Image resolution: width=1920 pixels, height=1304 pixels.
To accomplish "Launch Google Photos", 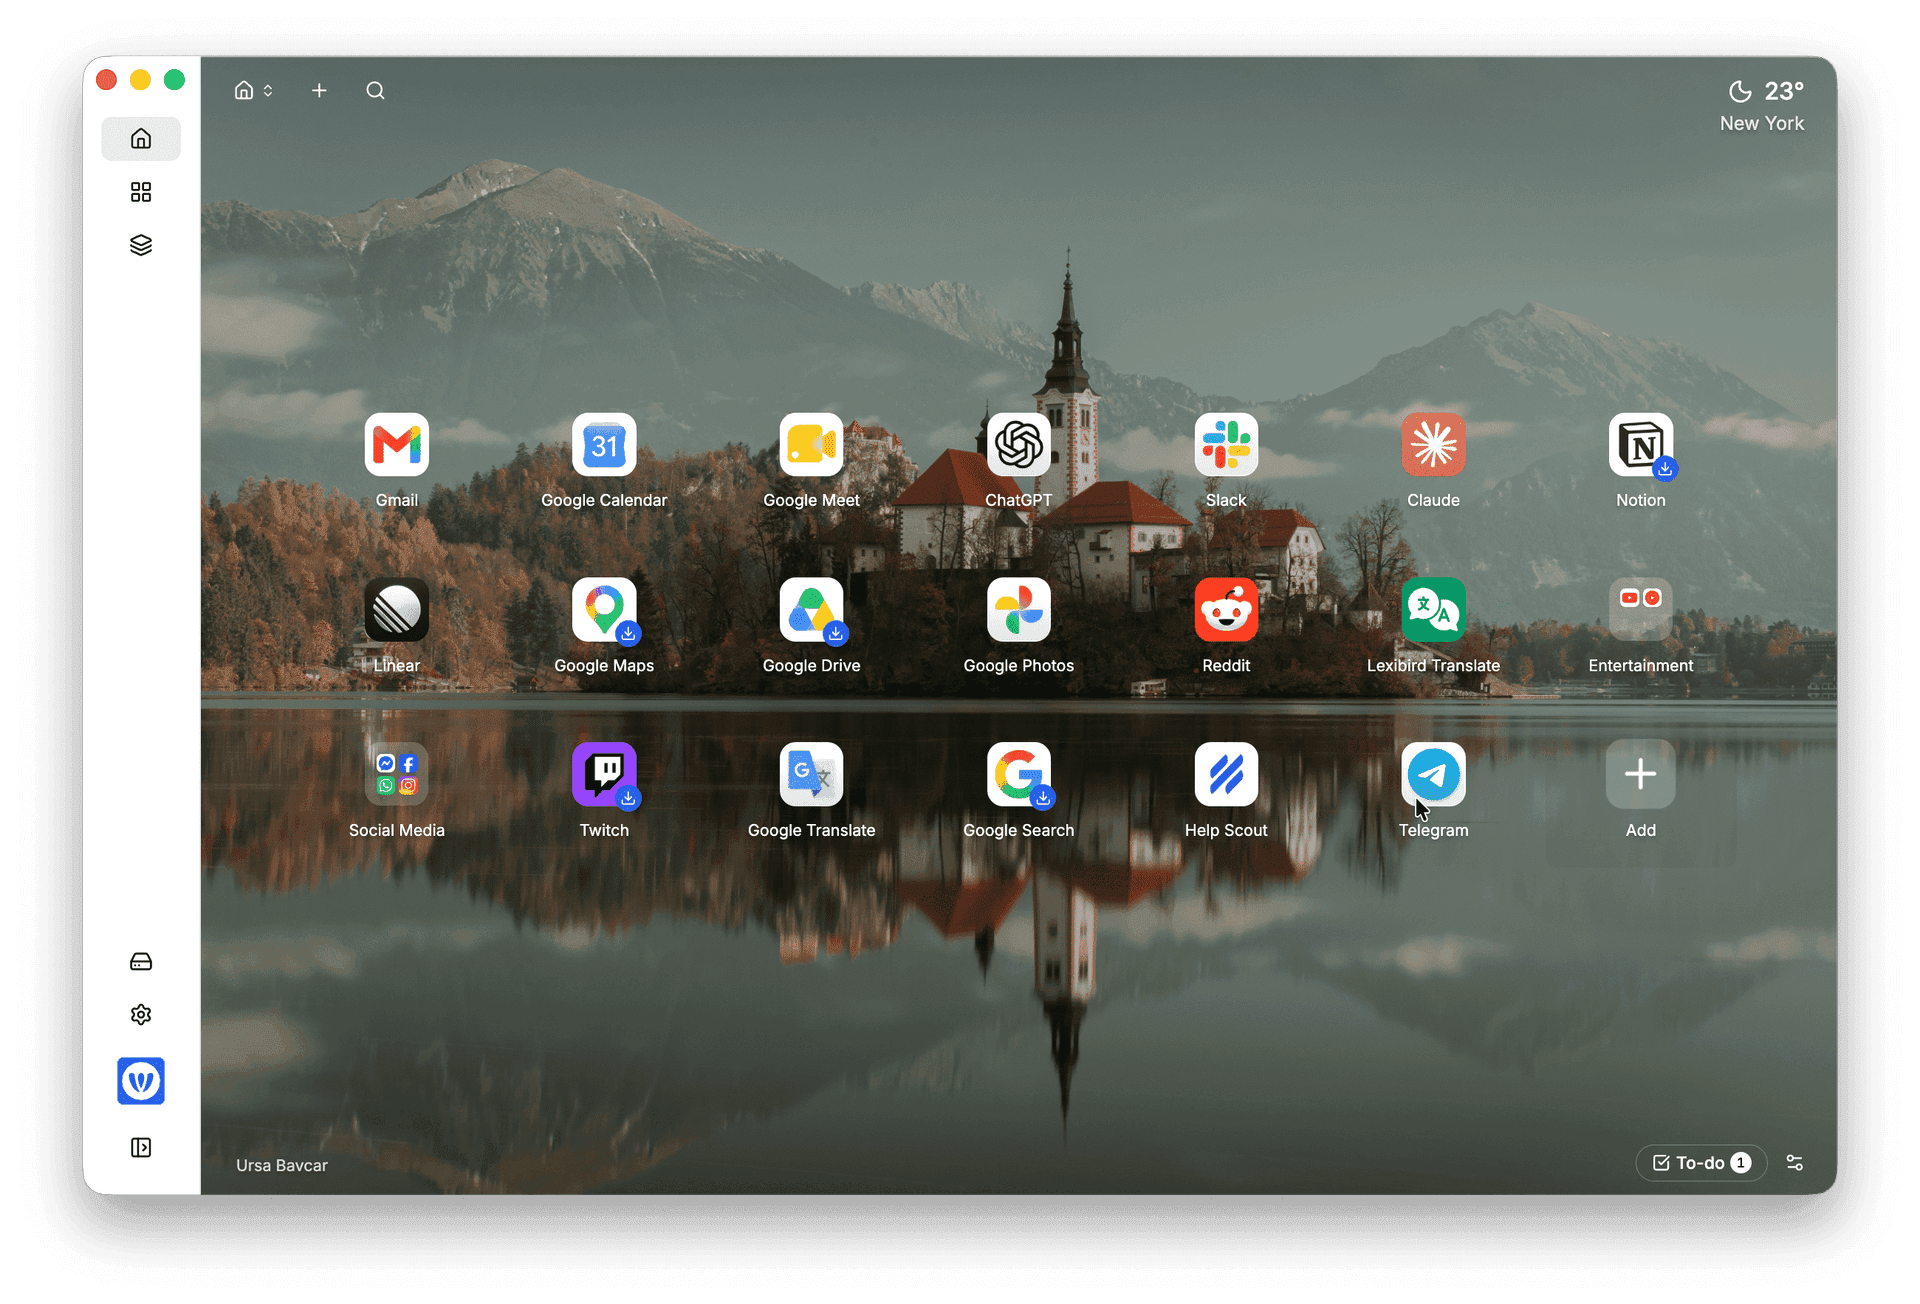I will click(x=1018, y=610).
